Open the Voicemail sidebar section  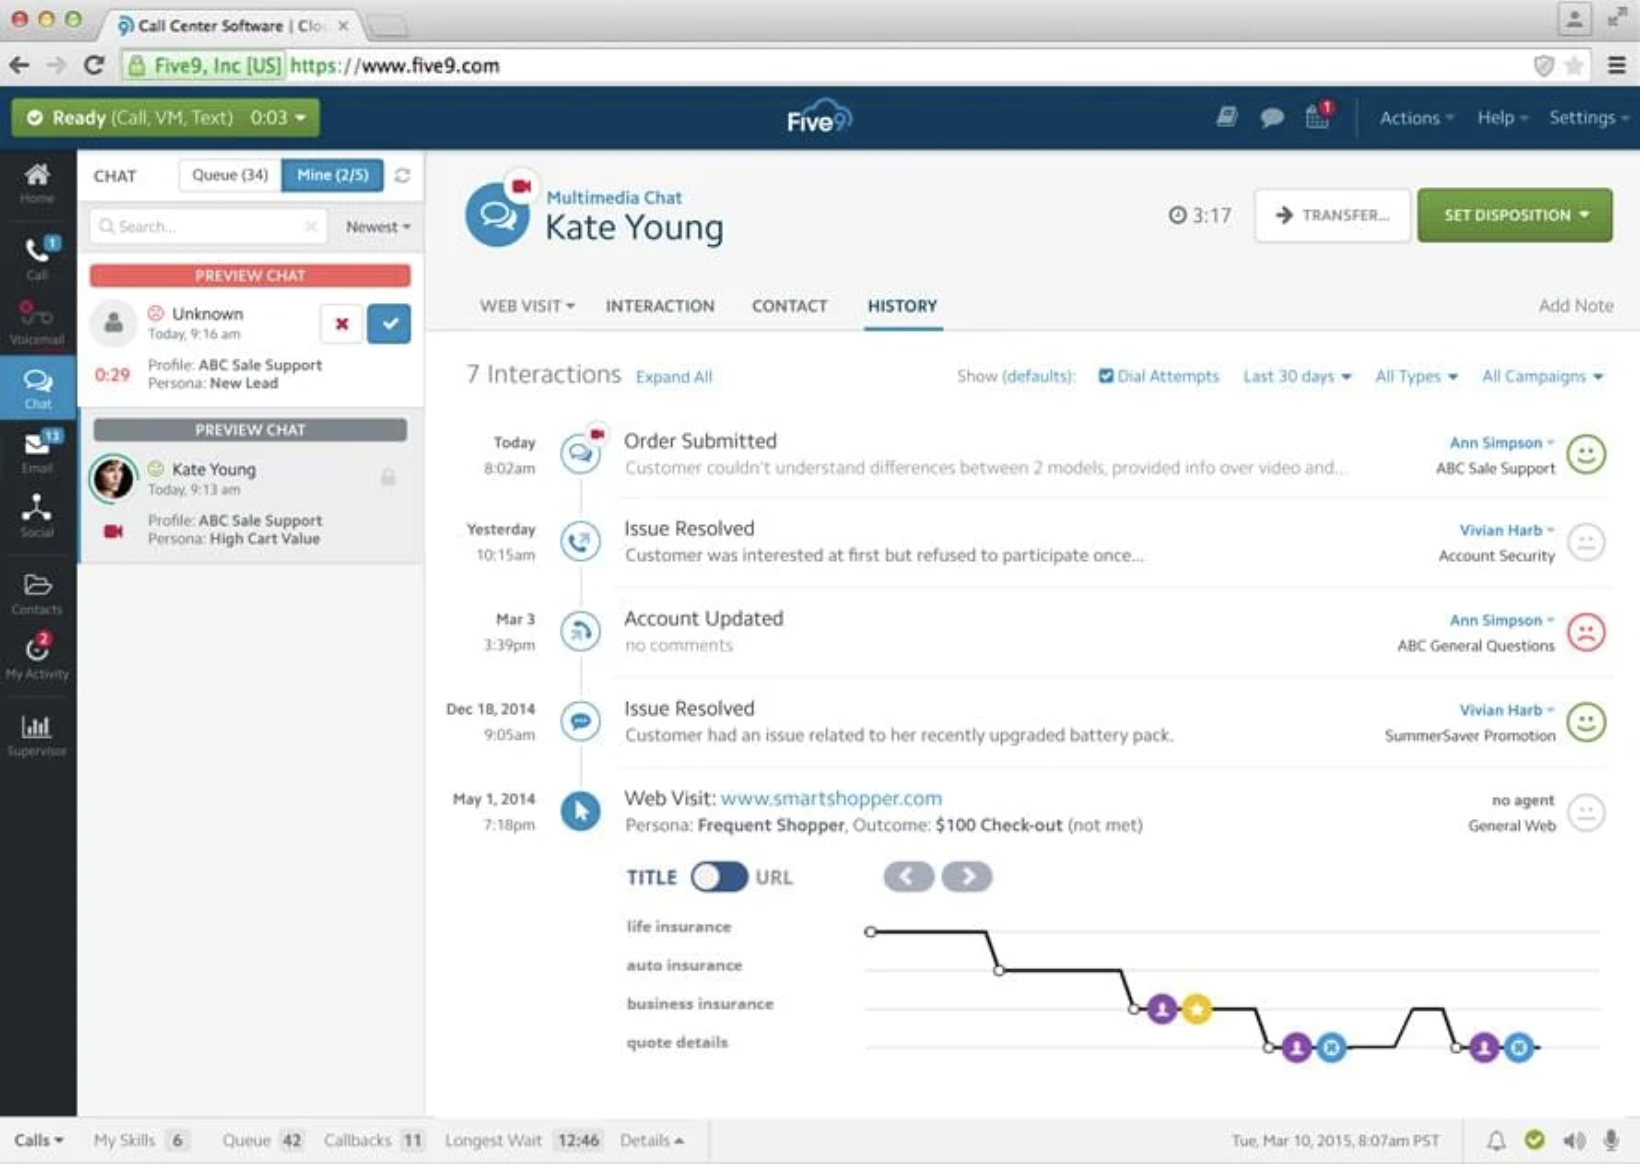pyautogui.click(x=37, y=323)
